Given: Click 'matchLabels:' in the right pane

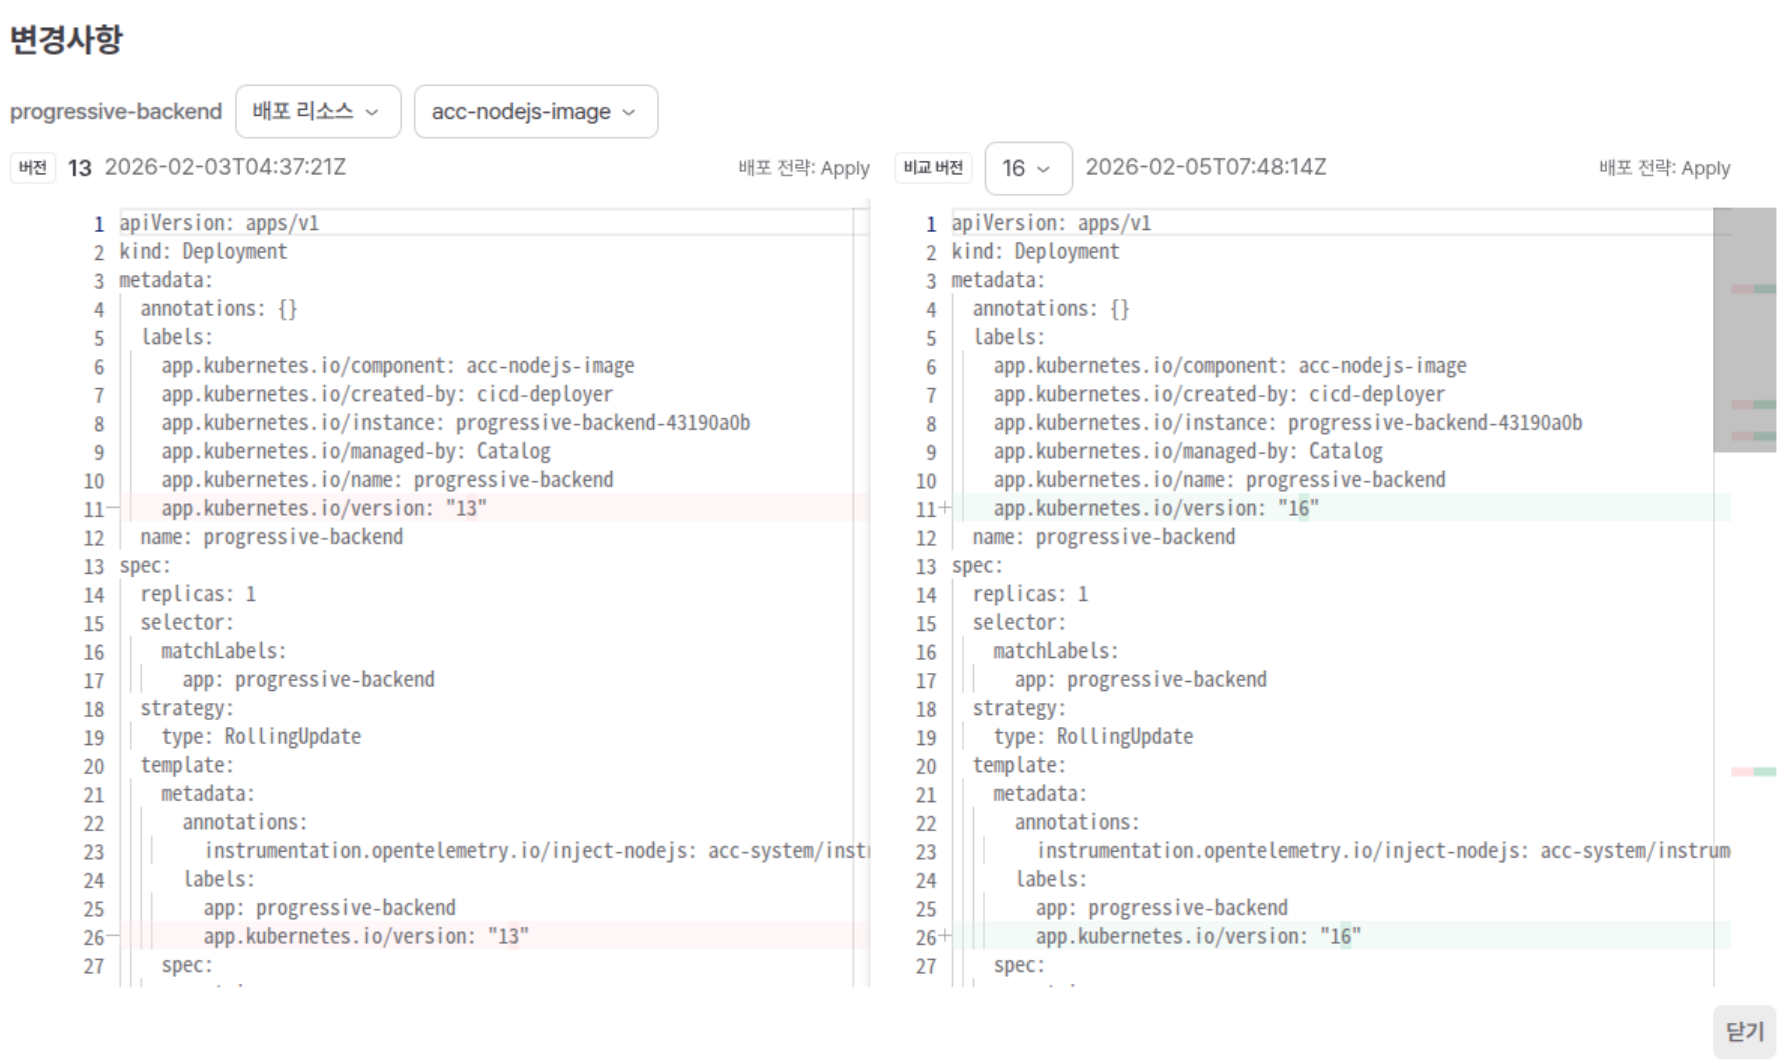Looking at the screenshot, I should pyautogui.click(x=1056, y=651).
